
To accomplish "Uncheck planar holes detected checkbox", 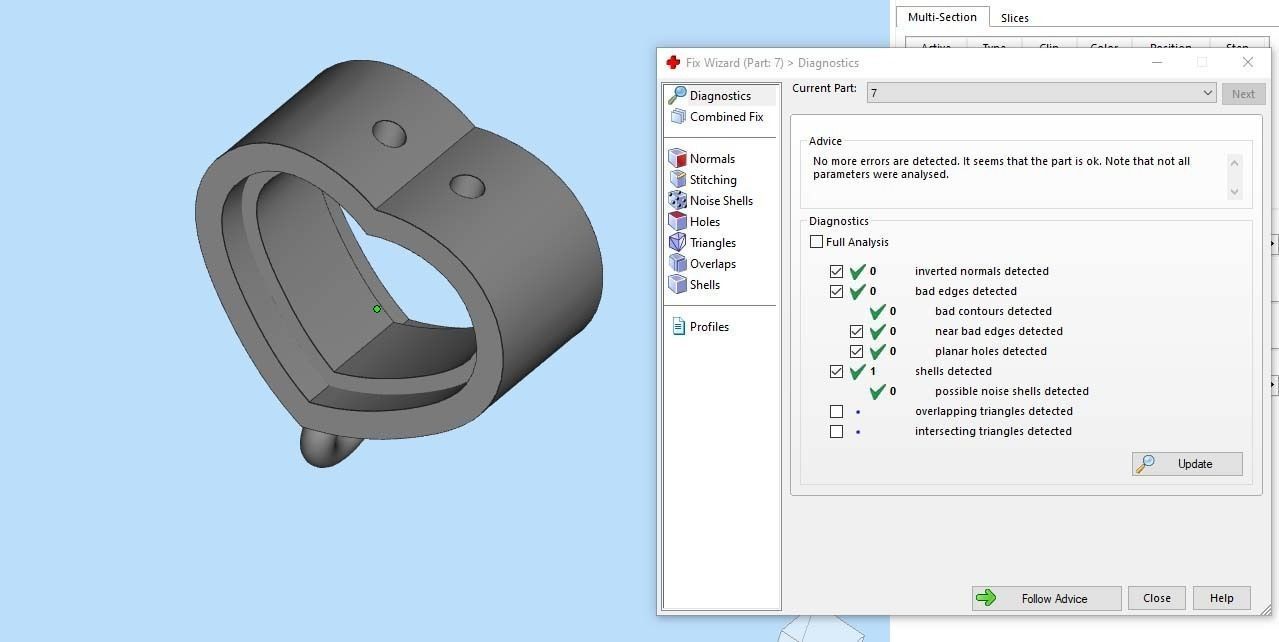I will [x=857, y=351].
